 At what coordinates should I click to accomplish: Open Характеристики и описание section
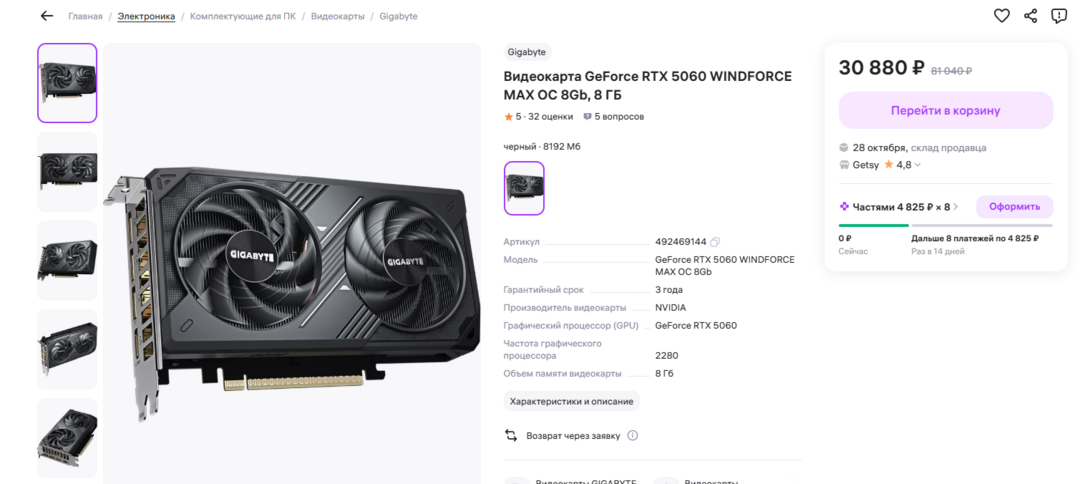pyautogui.click(x=571, y=402)
